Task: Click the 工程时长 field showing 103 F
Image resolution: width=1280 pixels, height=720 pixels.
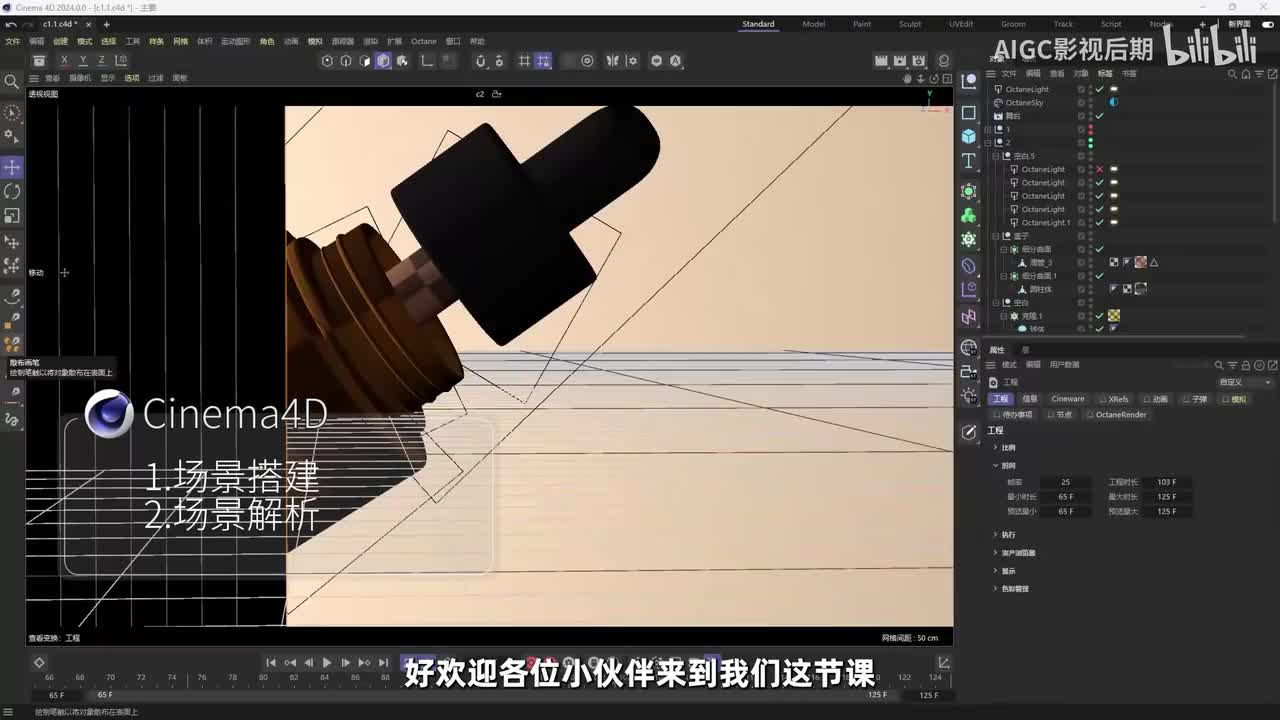Action: point(1166,482)
